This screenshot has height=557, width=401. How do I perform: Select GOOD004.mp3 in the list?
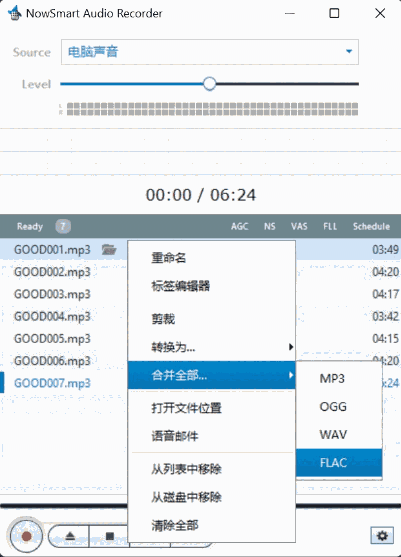[x=52, y=317]
